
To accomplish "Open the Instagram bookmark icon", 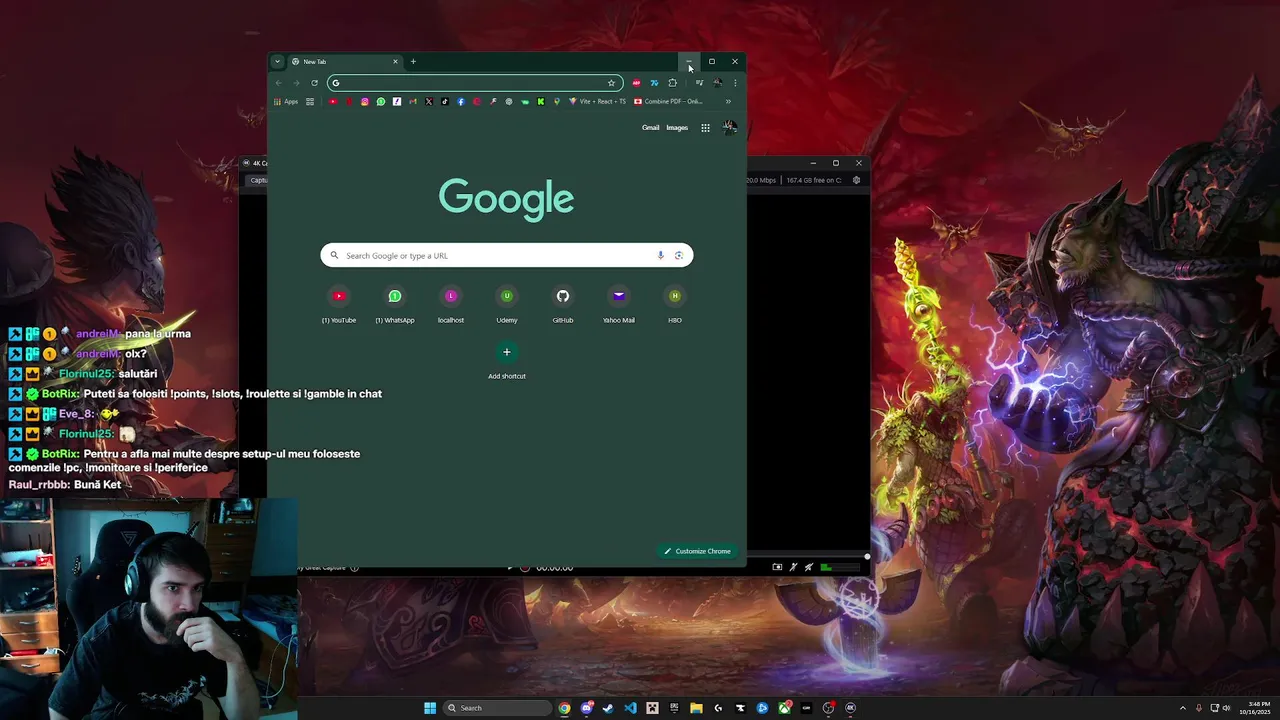I will [365, 101].
